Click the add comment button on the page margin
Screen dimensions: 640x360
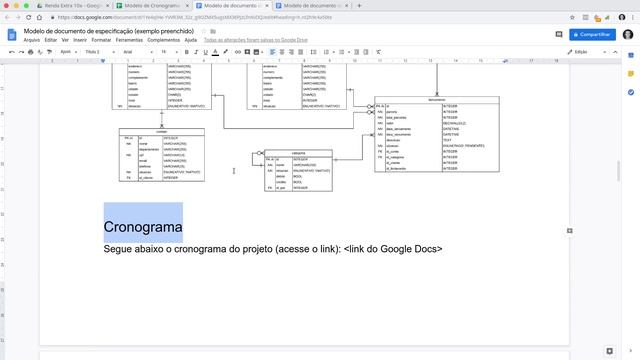click(569, 231)
